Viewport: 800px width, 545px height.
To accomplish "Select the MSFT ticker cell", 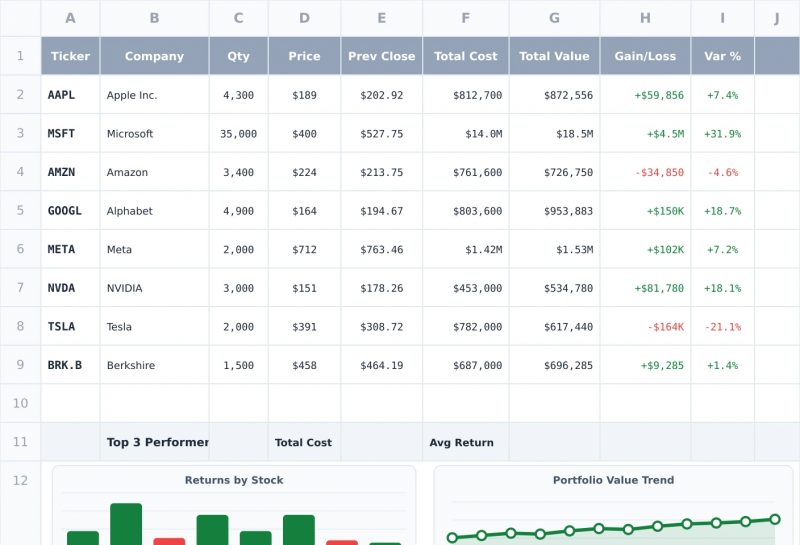I will click(x=70, y=134).
